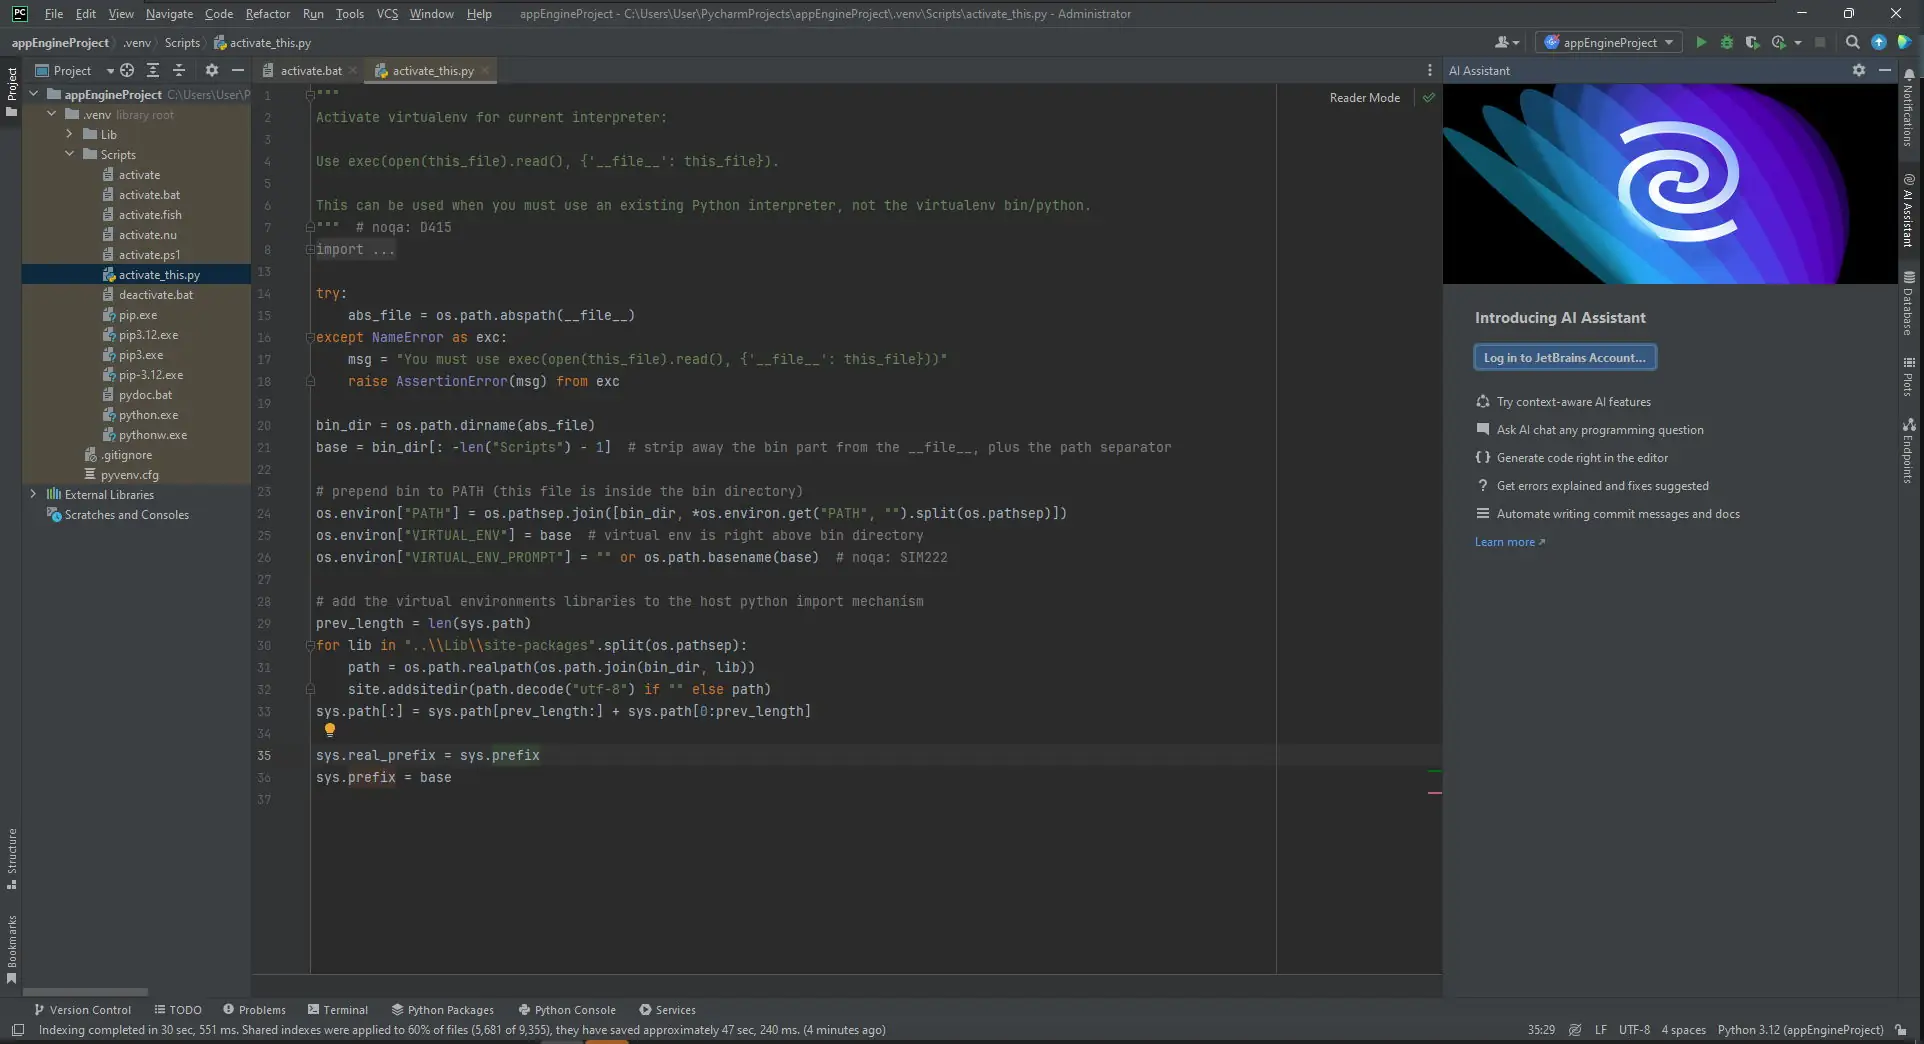Viewport: 1924px width, 1044px height.
Task: Expand External Libraries node
Action: pos(33,494)
